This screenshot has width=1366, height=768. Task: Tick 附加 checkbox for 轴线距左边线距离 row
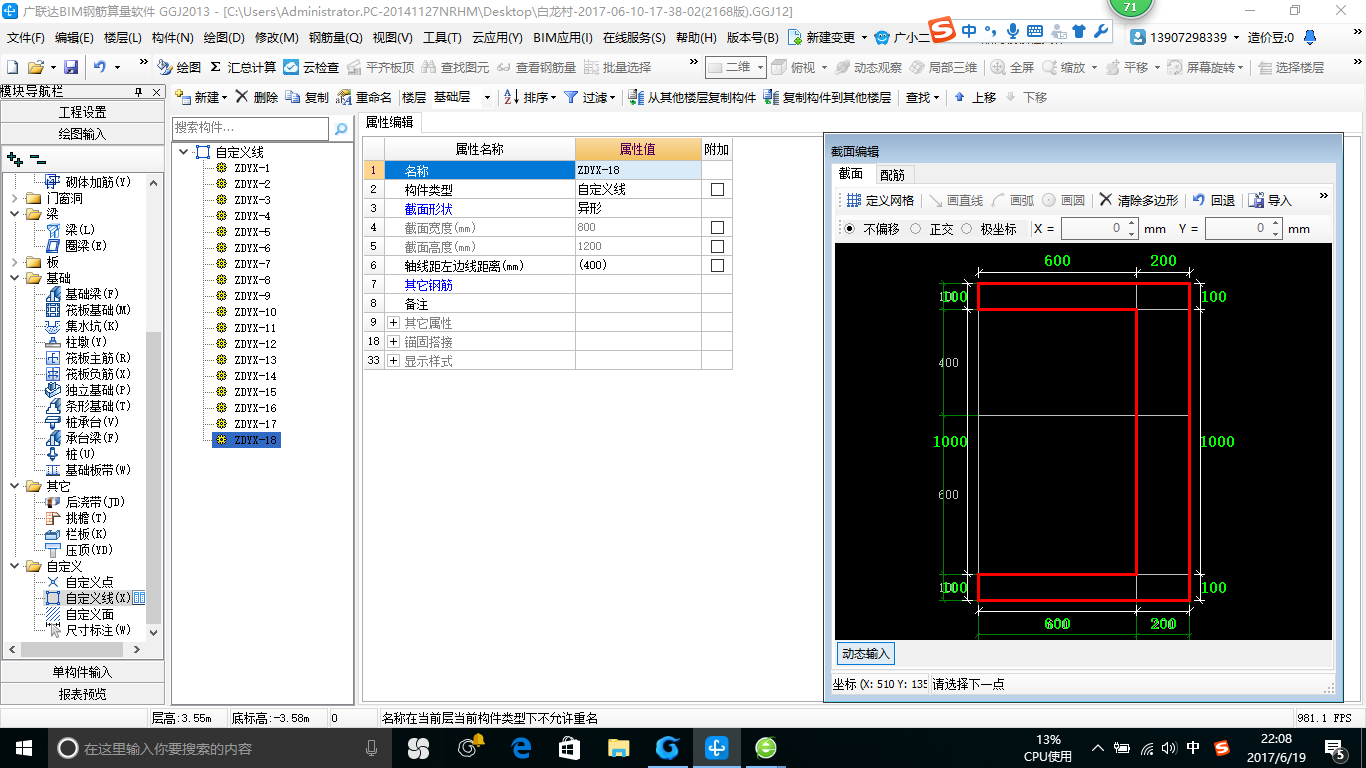click(x=717, y=266)
